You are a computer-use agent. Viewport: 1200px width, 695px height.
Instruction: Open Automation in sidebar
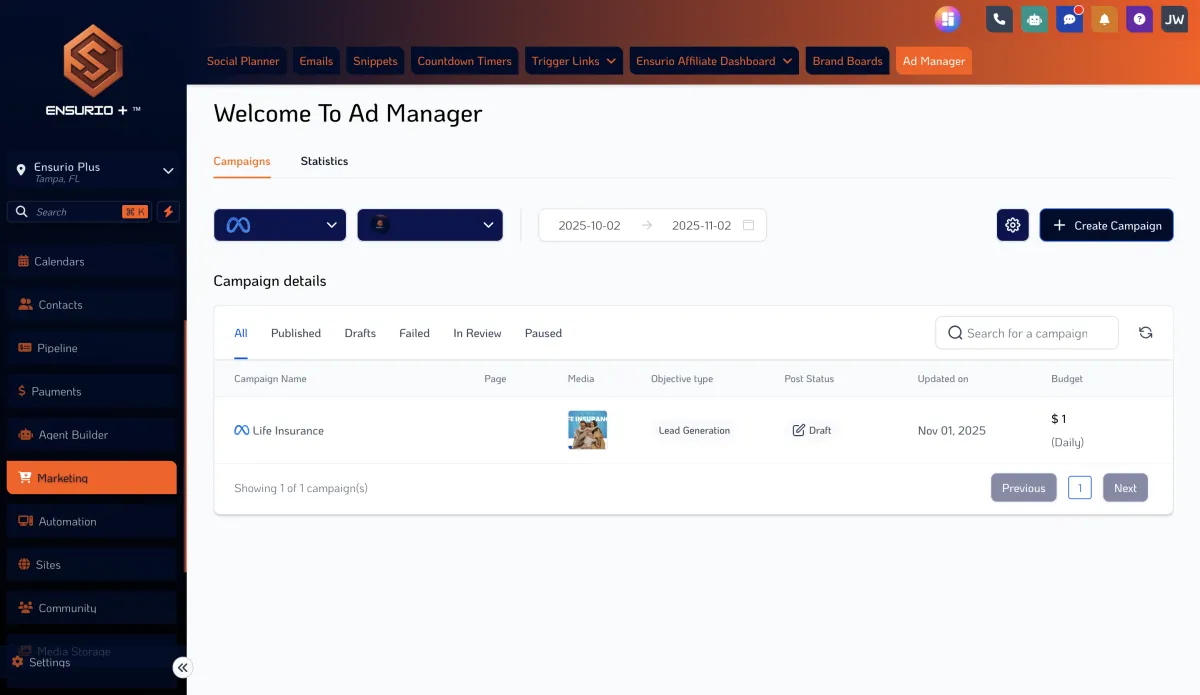point(92,521)
